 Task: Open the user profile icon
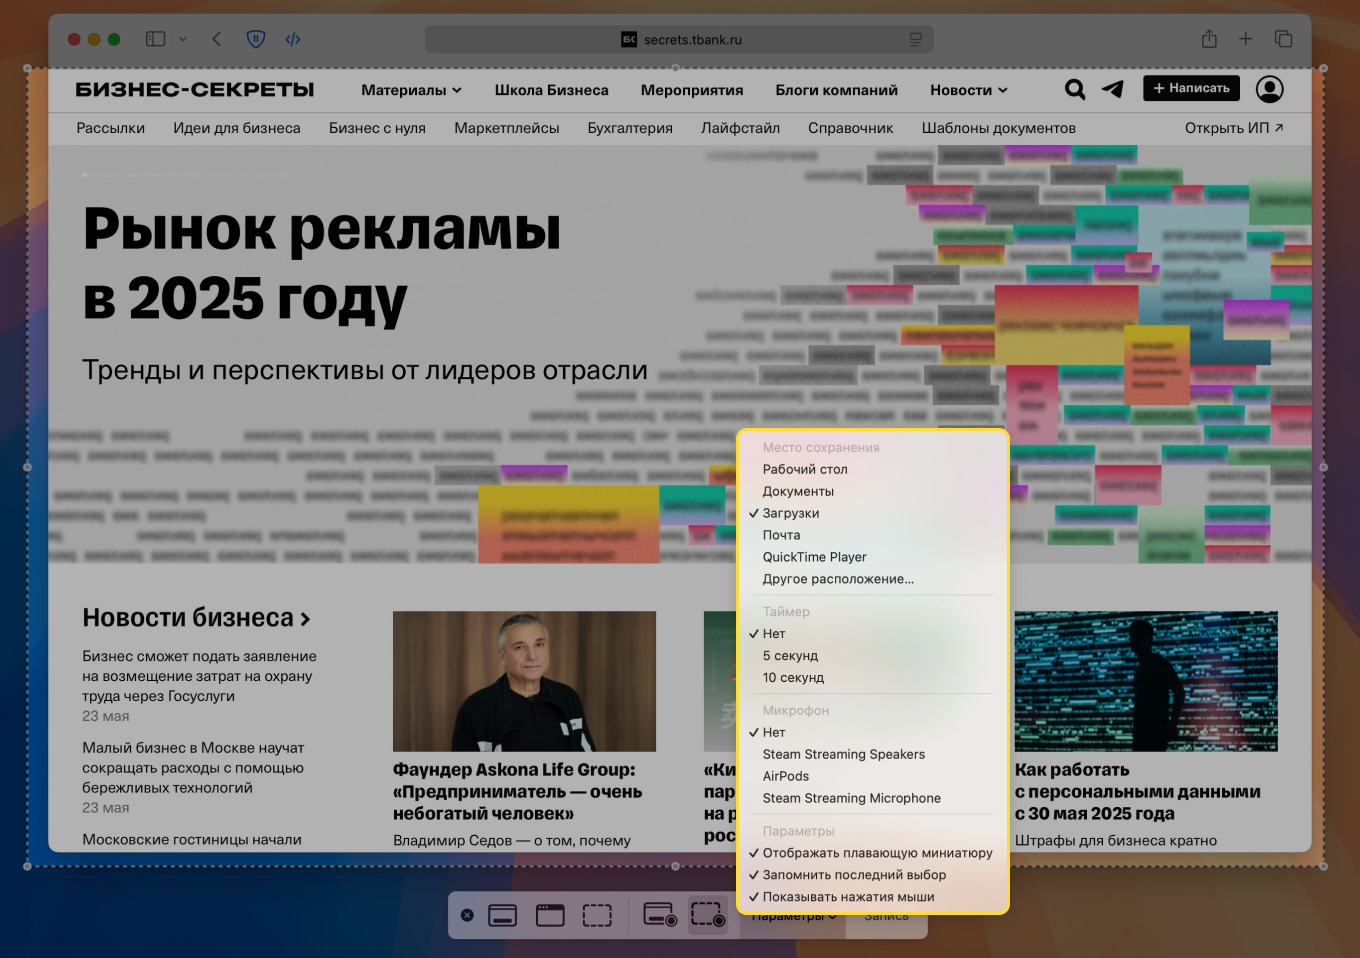tap(1269, 90)
